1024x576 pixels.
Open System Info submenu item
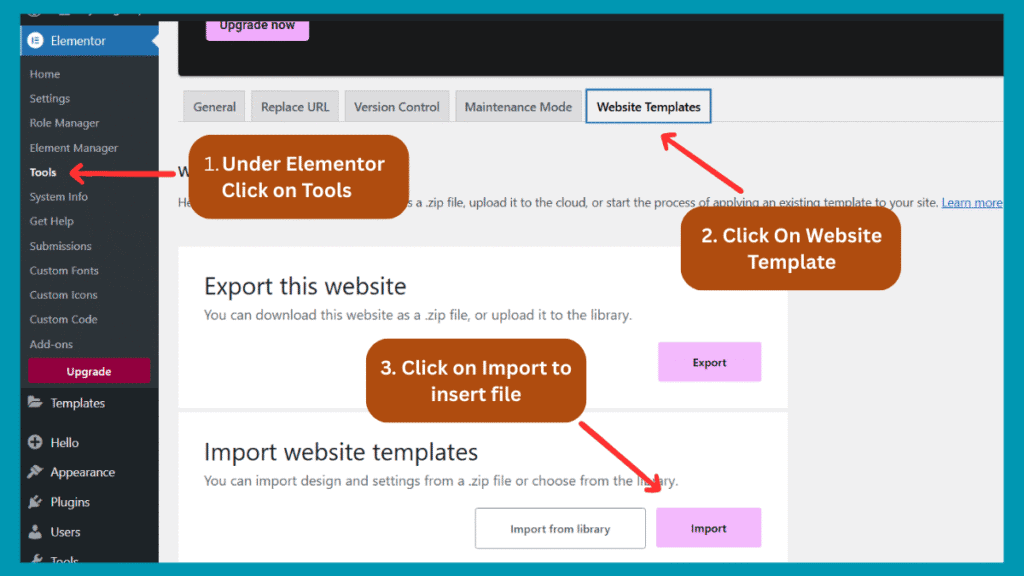tap(58, 197)
